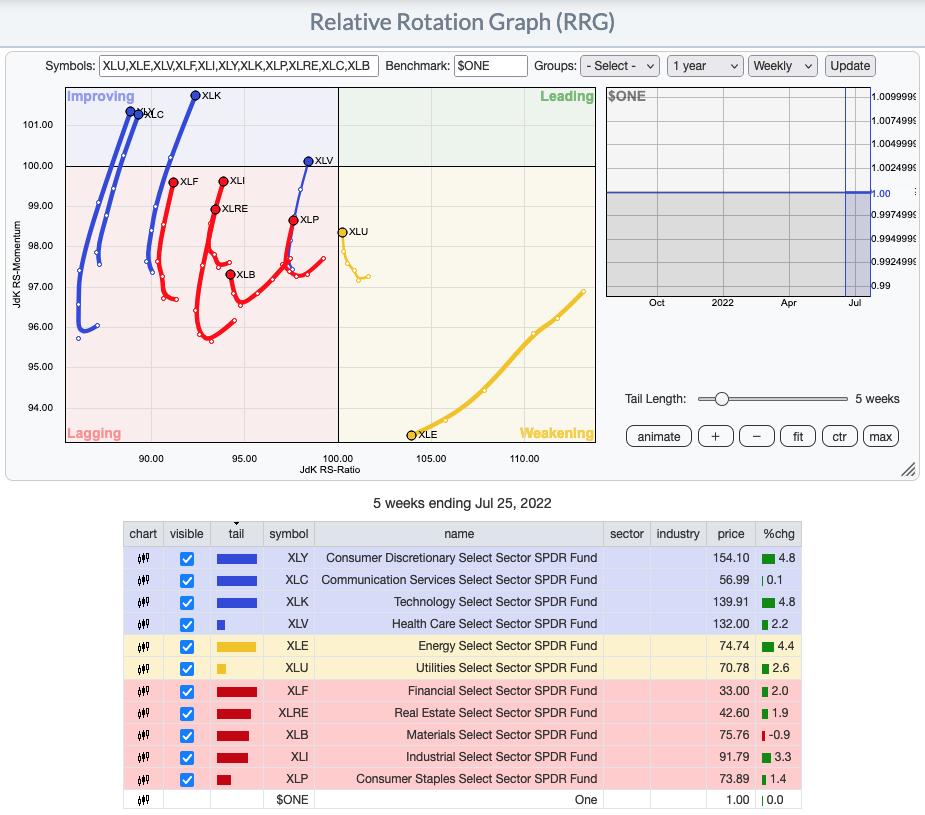Open chart icon for XLC row
925x815 pixels.
click(143, 580)
